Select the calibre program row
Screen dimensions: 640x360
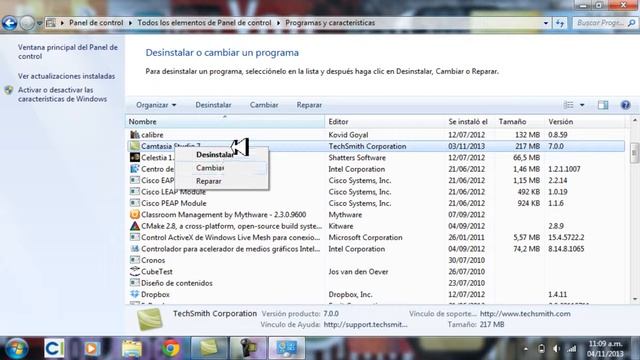(375, 135)
